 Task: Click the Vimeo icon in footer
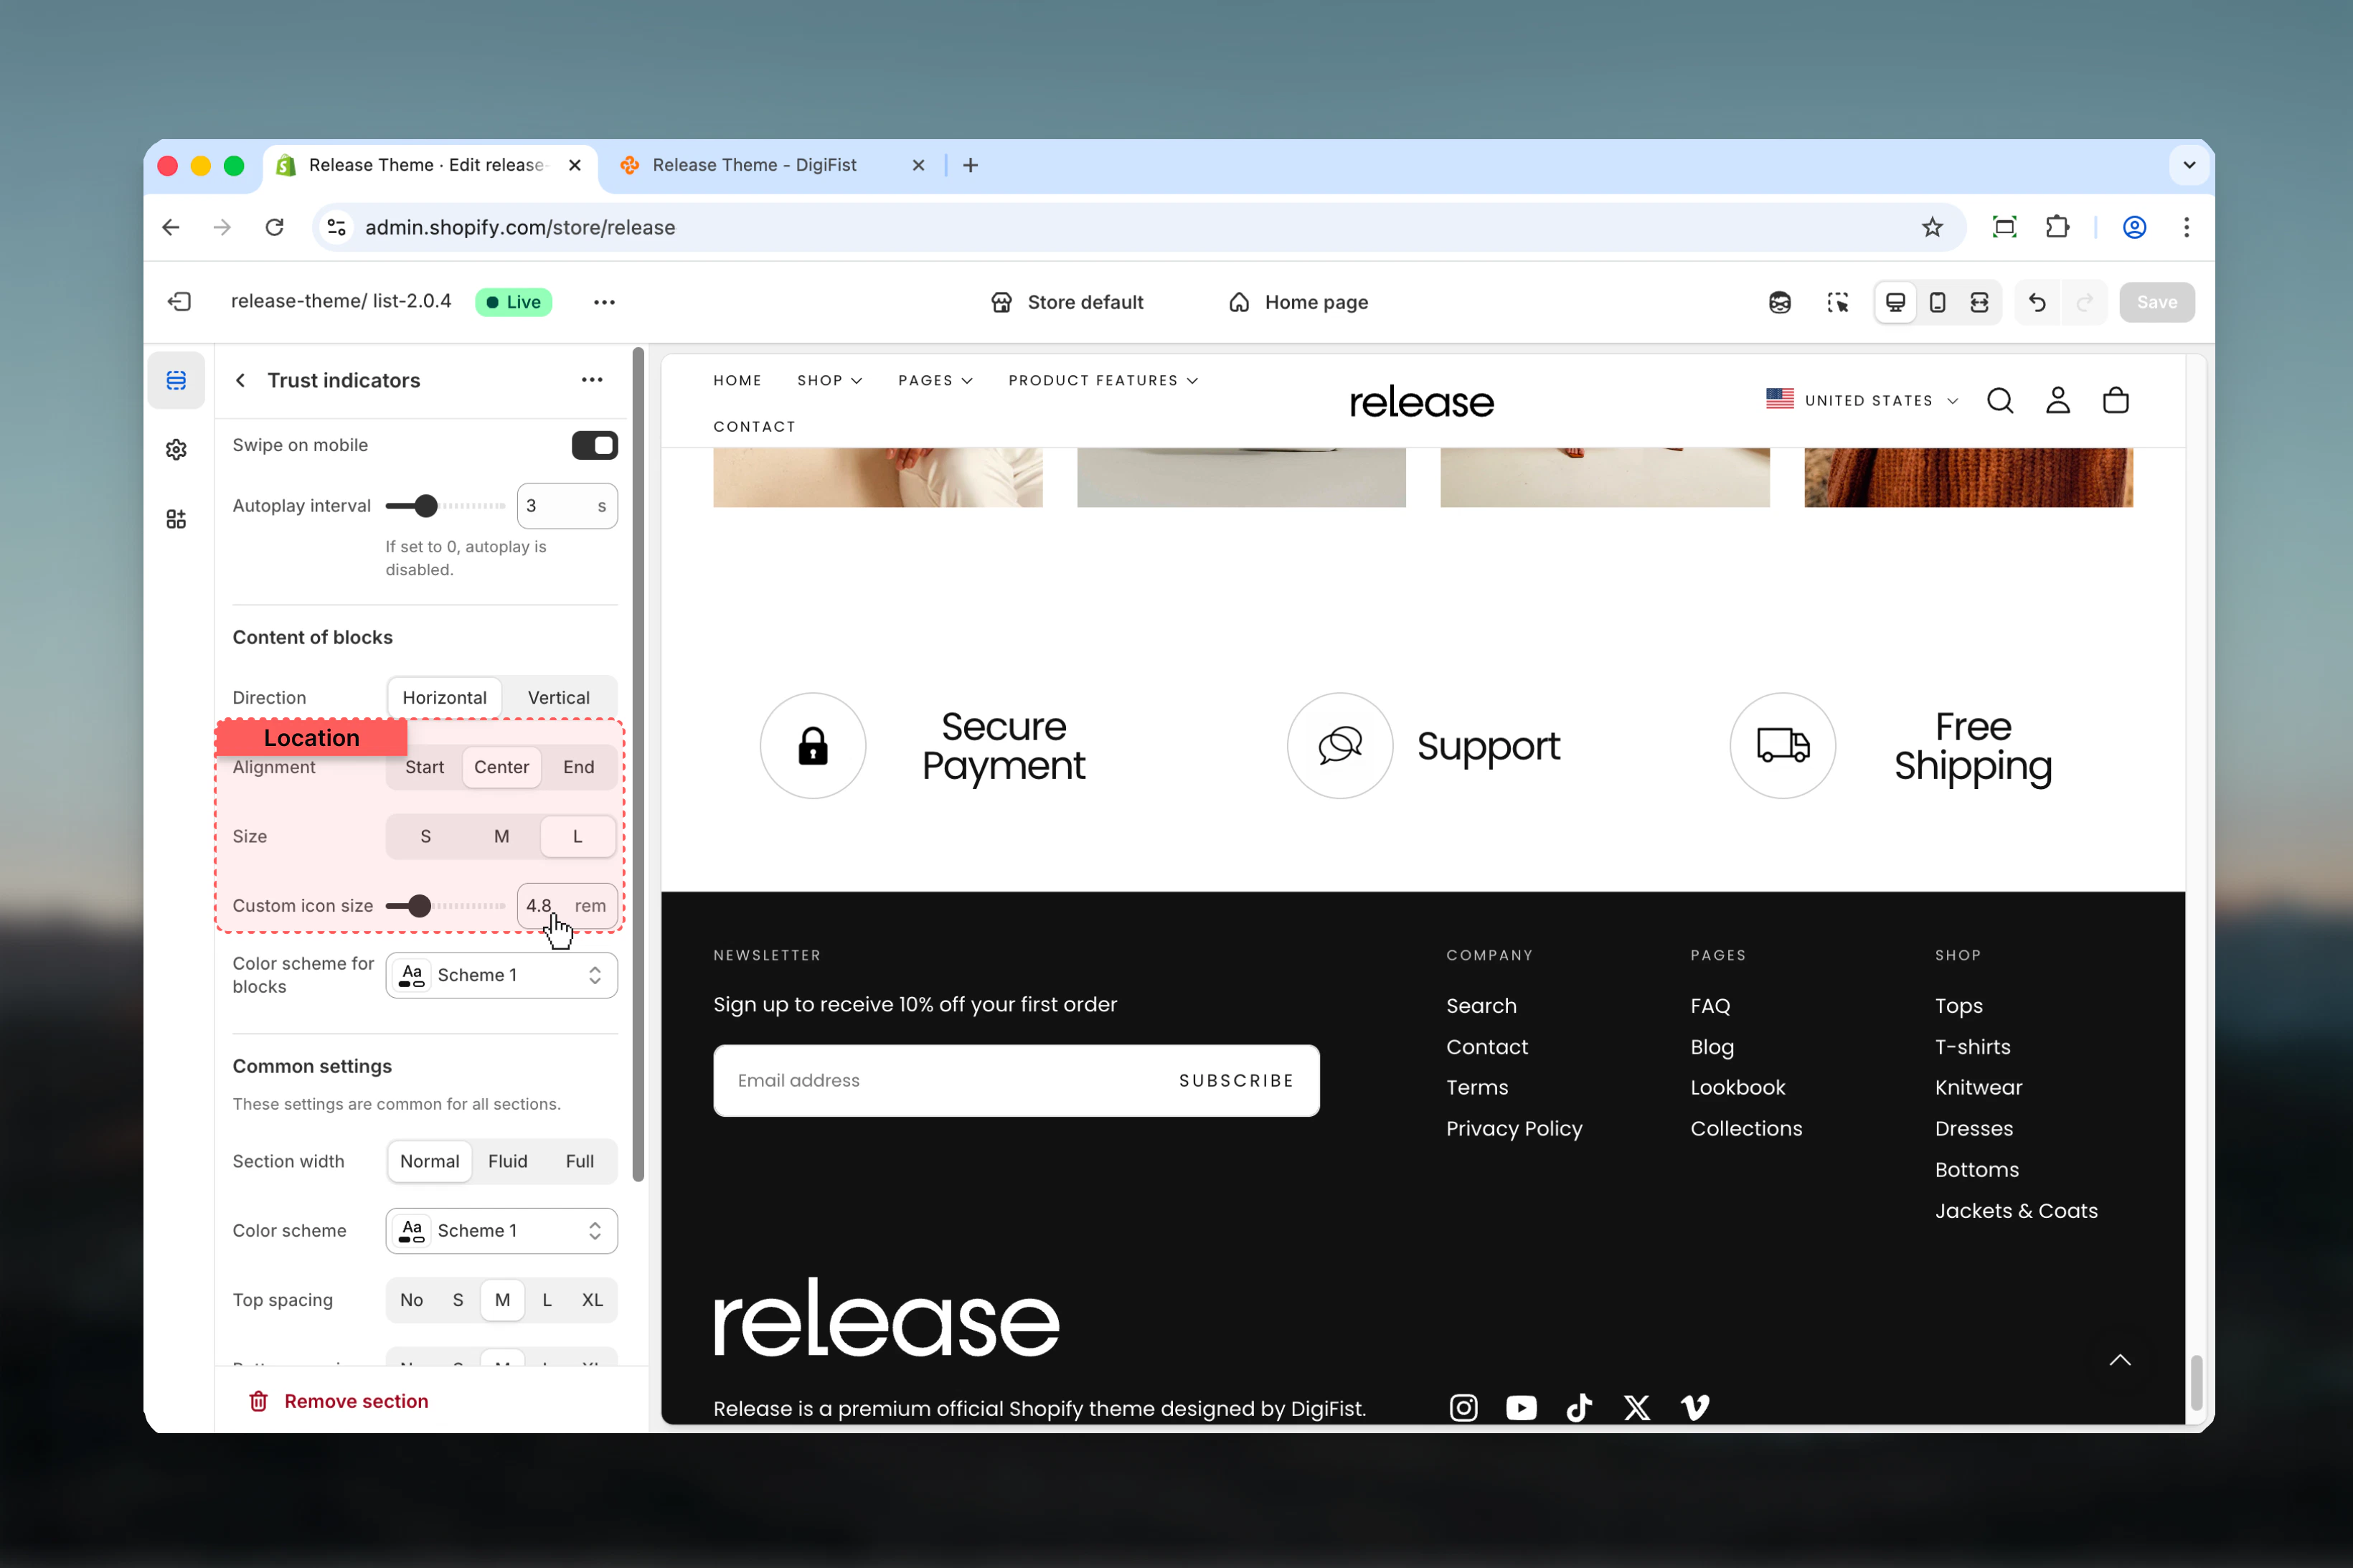[x=1695, y=1408]
